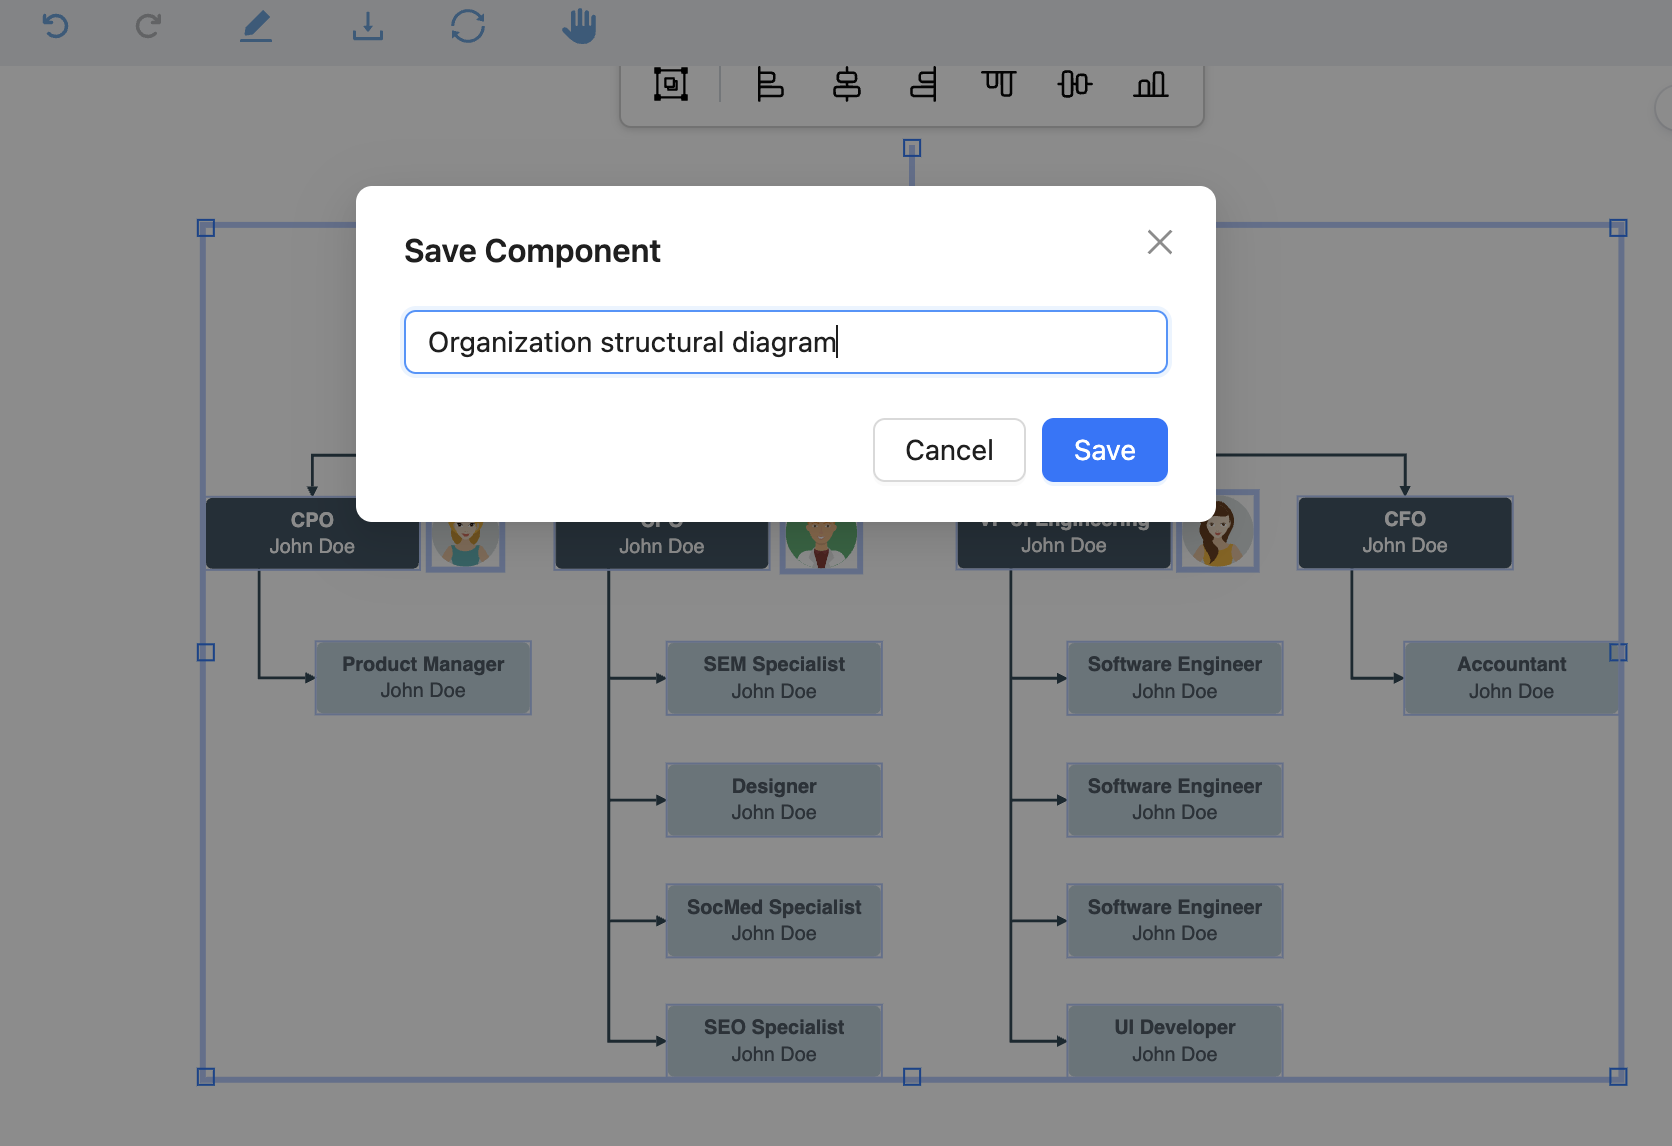
Task: Align selected elements to right
Action: (923, 85)
